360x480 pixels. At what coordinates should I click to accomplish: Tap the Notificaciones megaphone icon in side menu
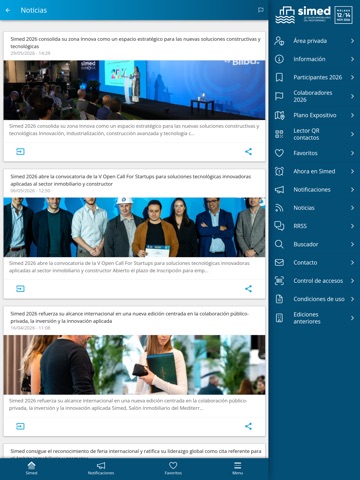(279, 190)
